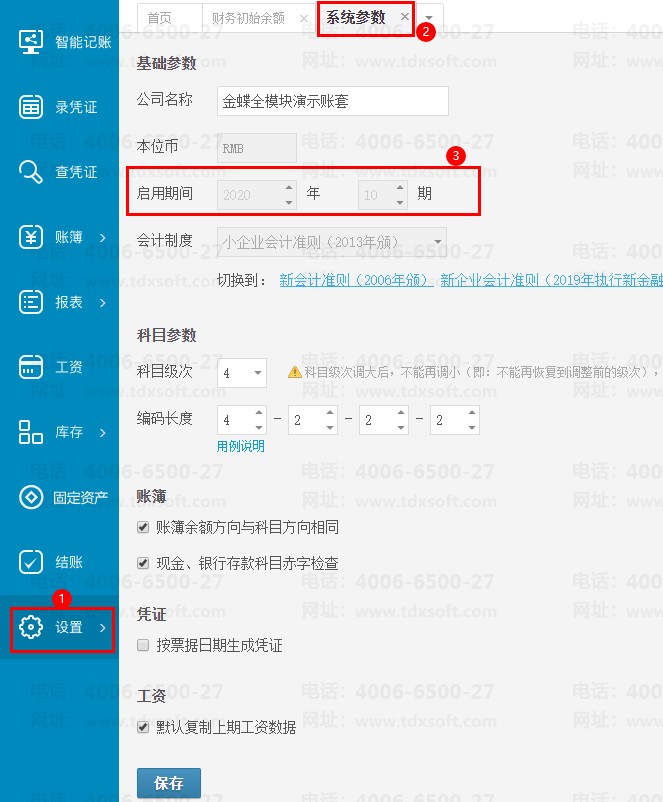663x802 pixels.
Task: Click the 公司名称 input field
Action: point(333,102)
